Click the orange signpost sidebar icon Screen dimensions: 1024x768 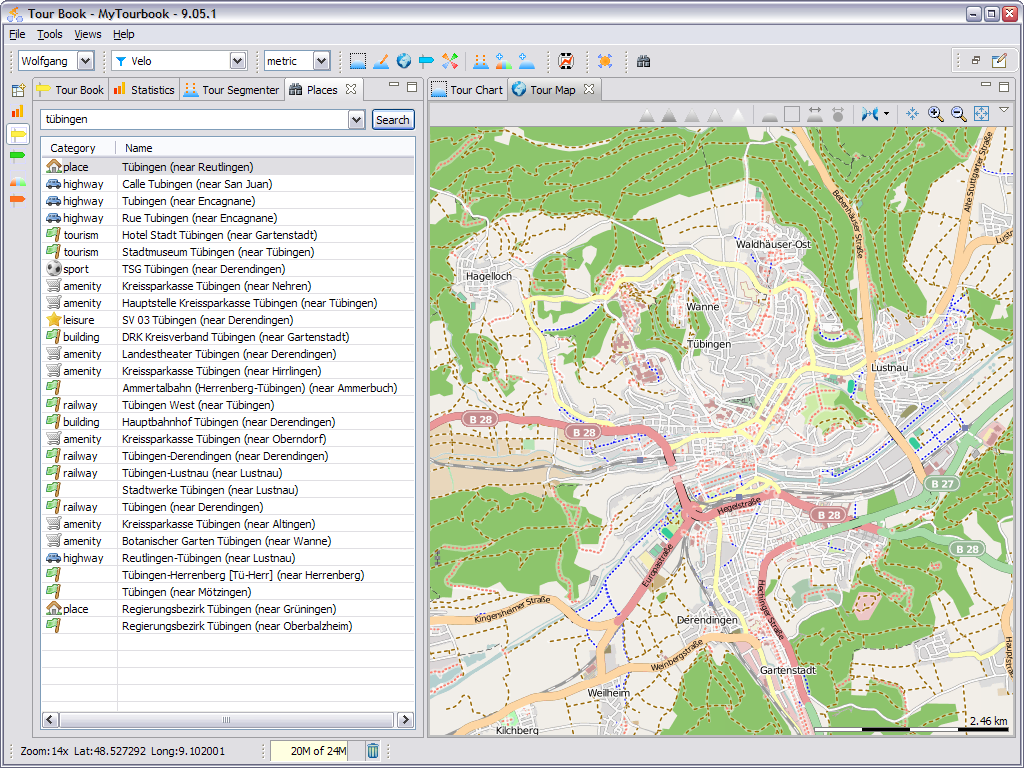point(18,199)
